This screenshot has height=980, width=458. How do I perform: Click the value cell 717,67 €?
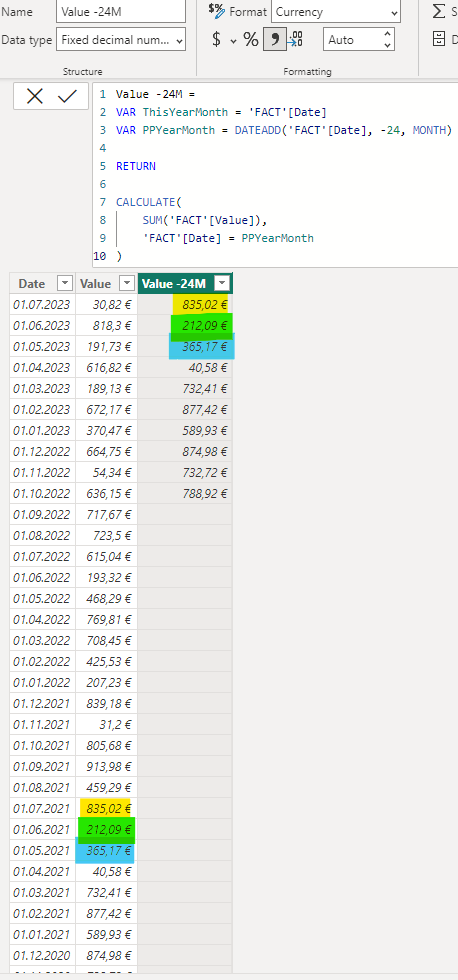pos(107,514)
